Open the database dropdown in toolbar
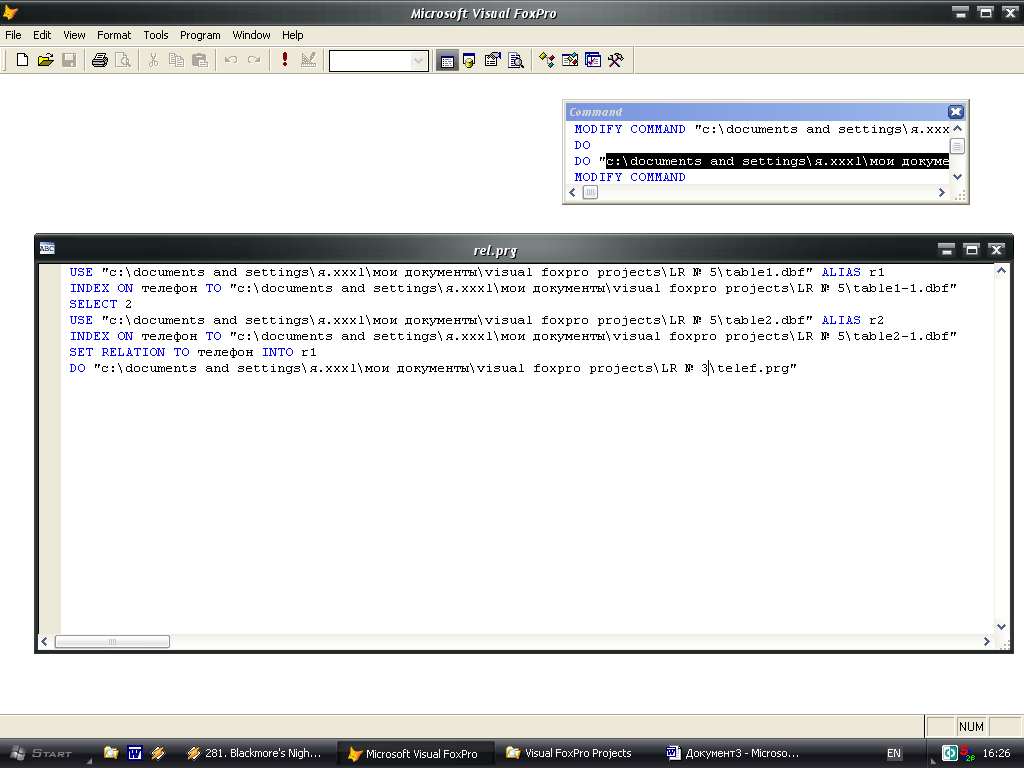The height and width of the screenshot is (768, 1024). point(418,61)
